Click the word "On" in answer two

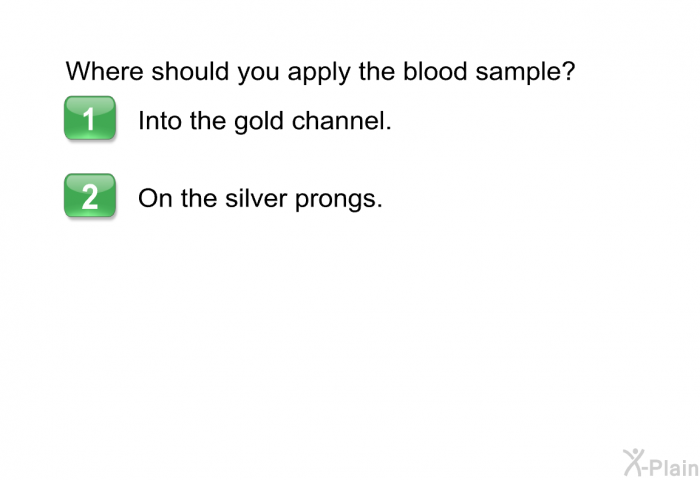[155, 198]
